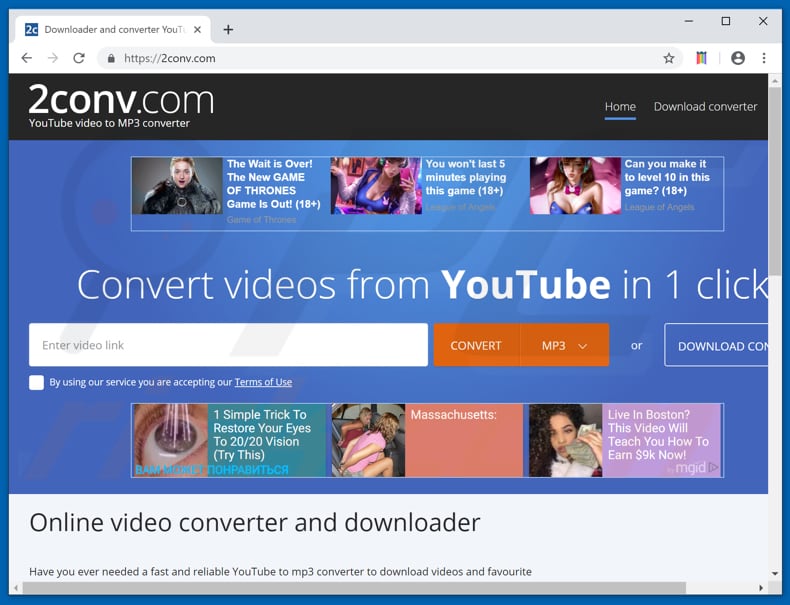Open the 'Can you make it to level 10' ad image
This screenshot has width=790, height=605.
575,186
